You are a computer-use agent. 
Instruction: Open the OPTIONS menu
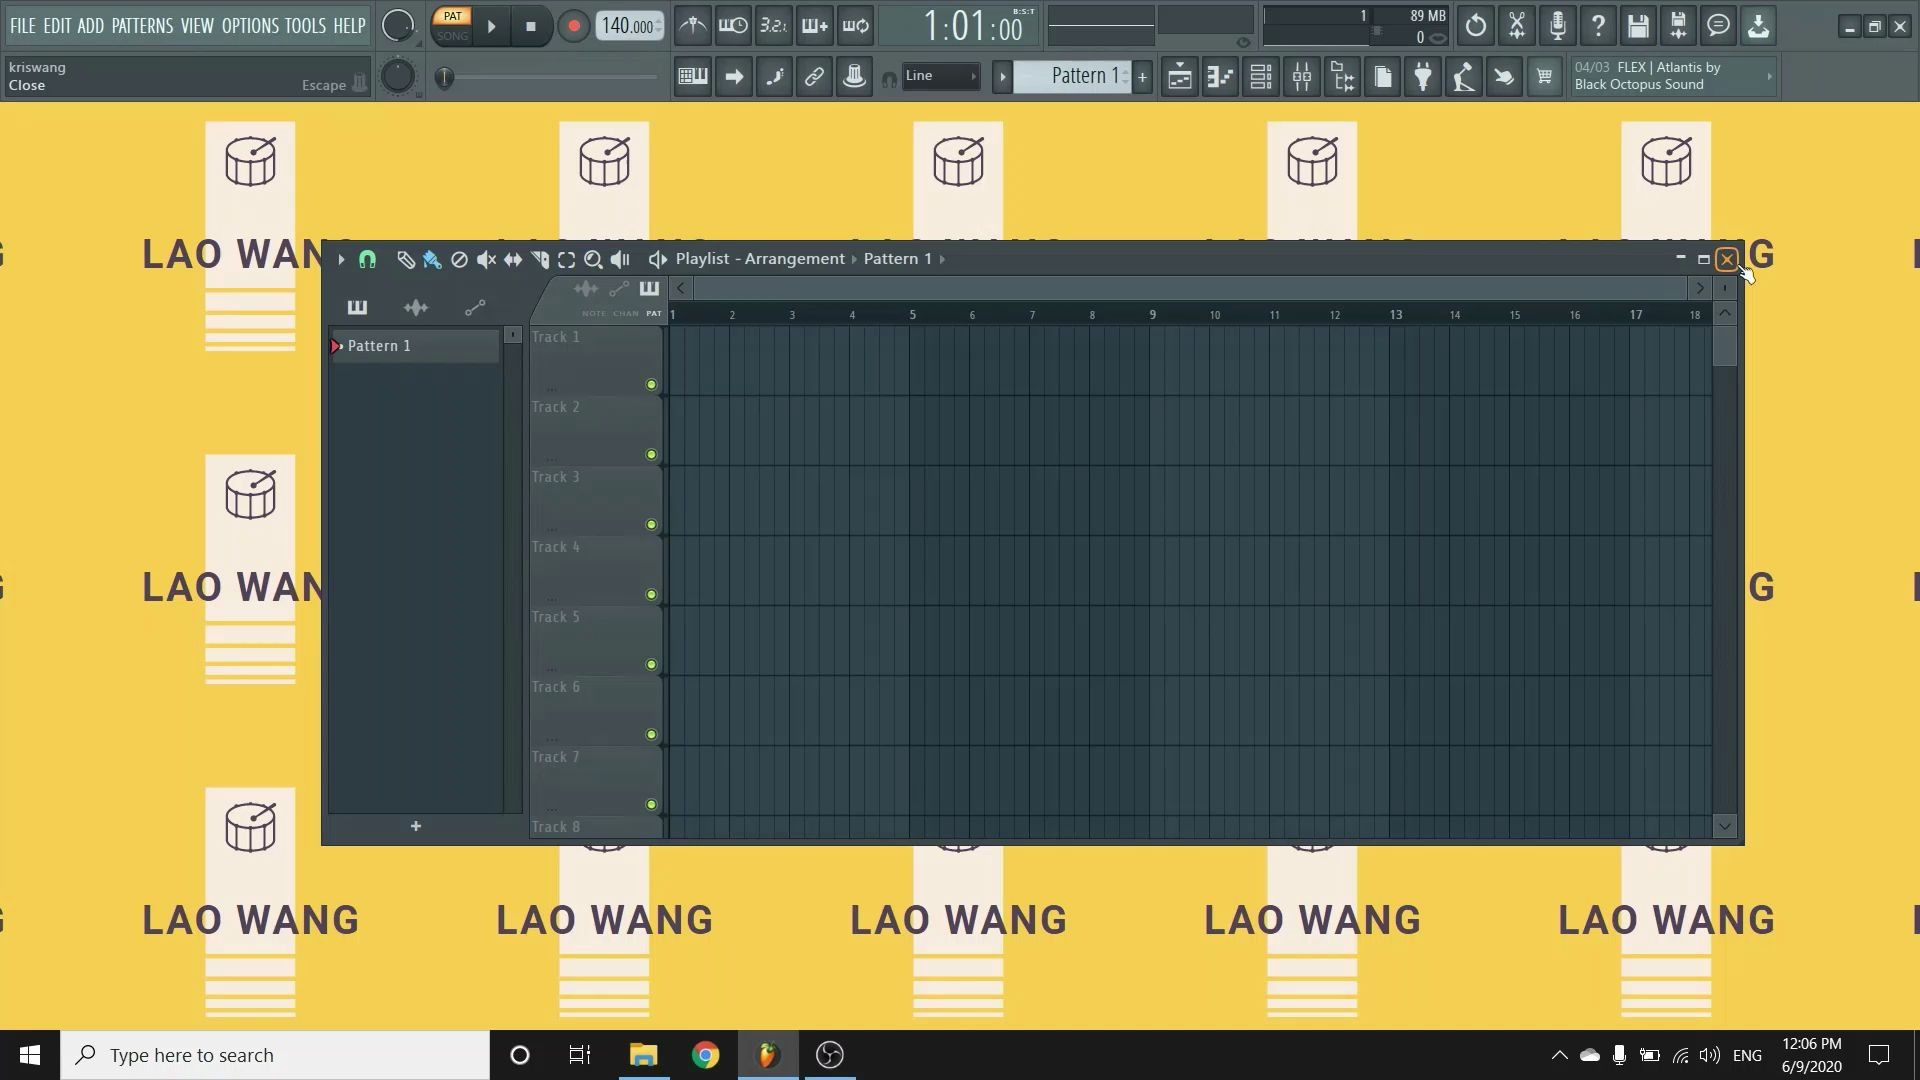[253, 26]
